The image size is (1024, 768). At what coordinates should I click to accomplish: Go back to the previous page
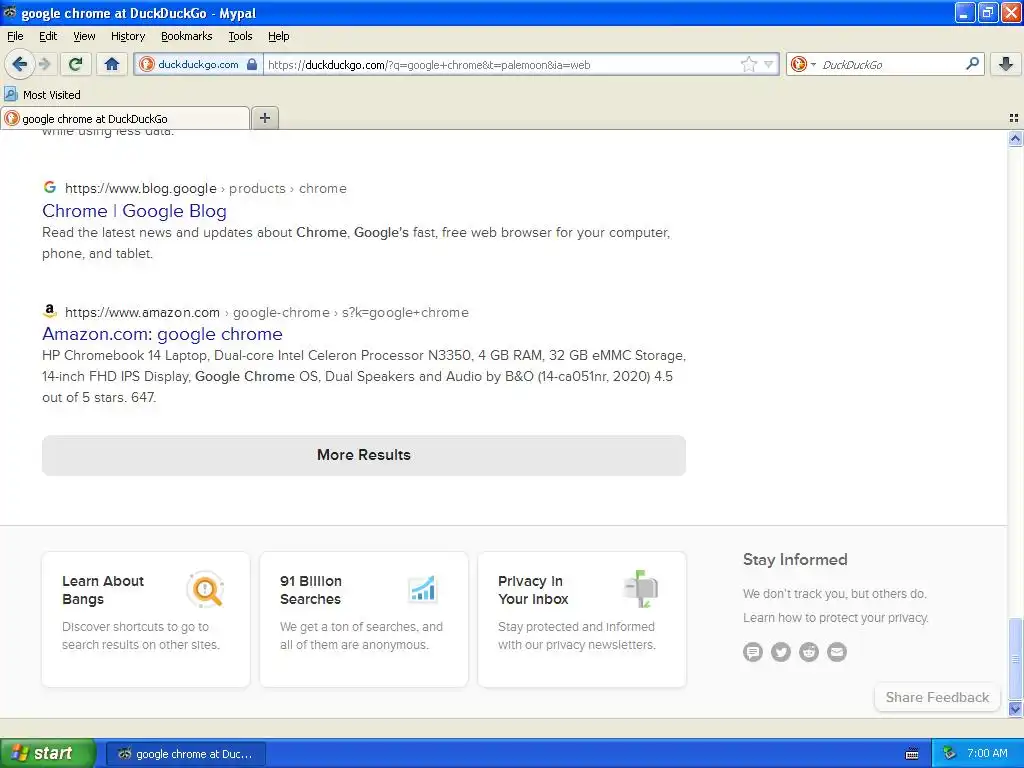[x=20, y=64]
